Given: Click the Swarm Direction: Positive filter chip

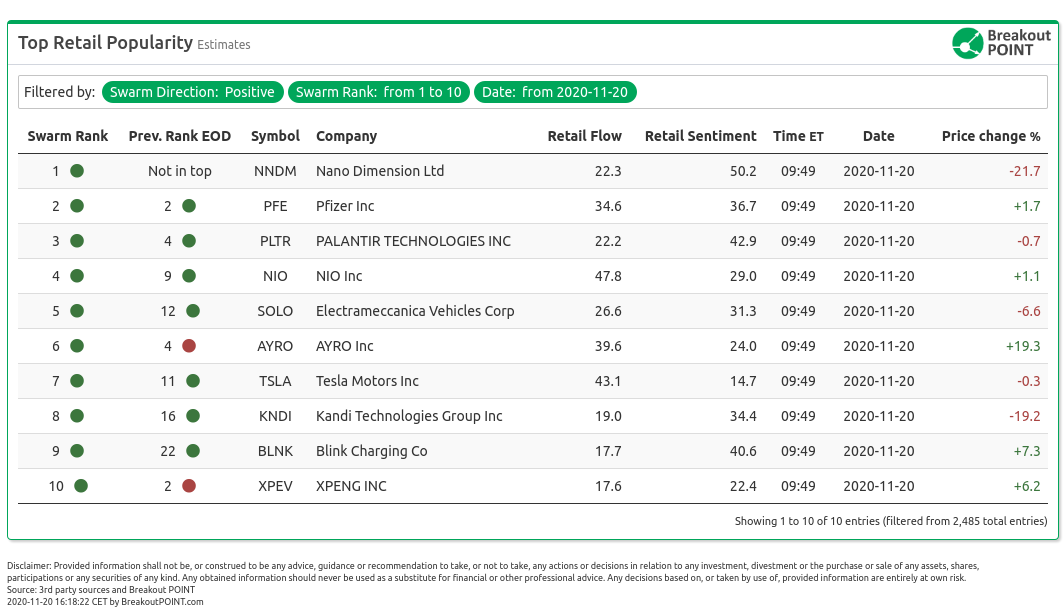Looking at the screenshot, I should pyautogui.click(x=193, y=92).
